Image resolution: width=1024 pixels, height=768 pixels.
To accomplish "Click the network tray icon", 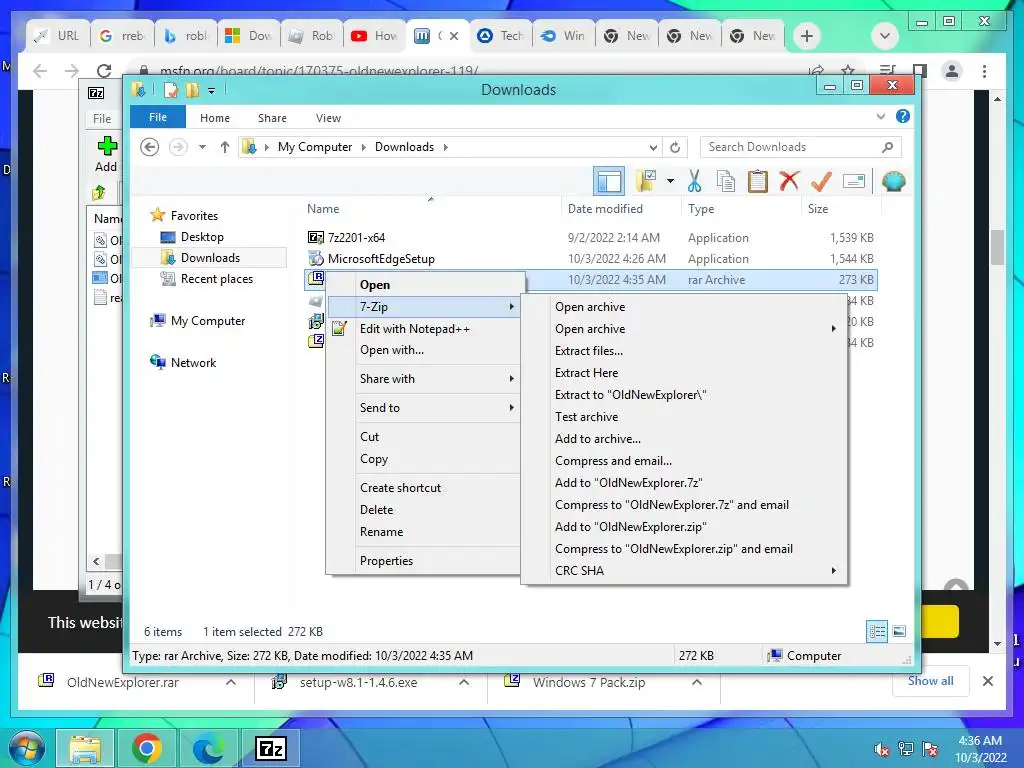I will (906, 749).
